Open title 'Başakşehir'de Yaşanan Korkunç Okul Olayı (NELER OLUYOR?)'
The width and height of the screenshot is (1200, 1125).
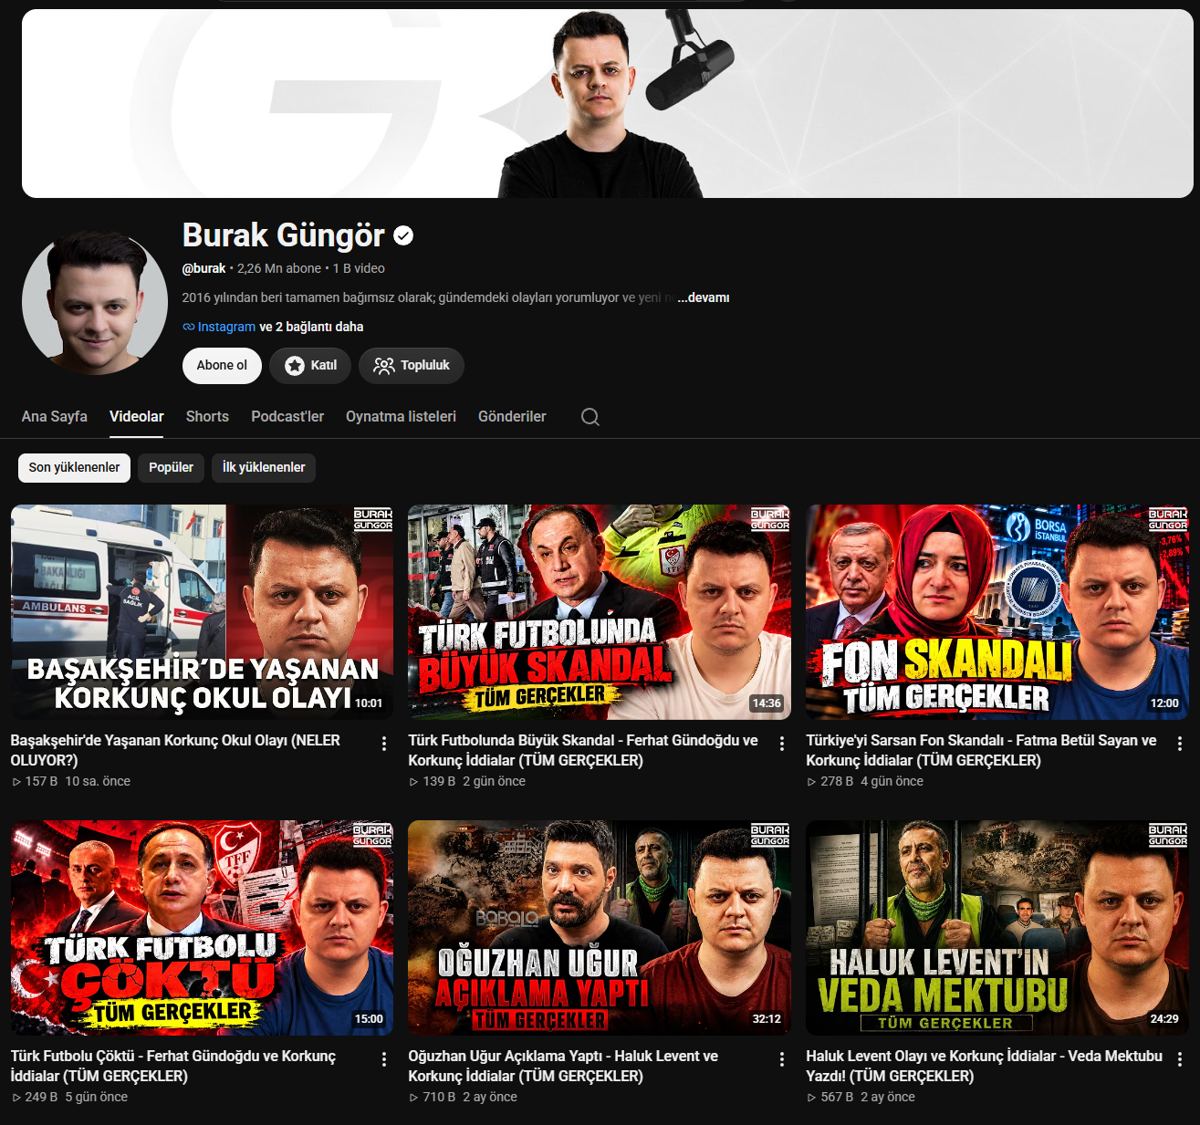tap(175, 750)
